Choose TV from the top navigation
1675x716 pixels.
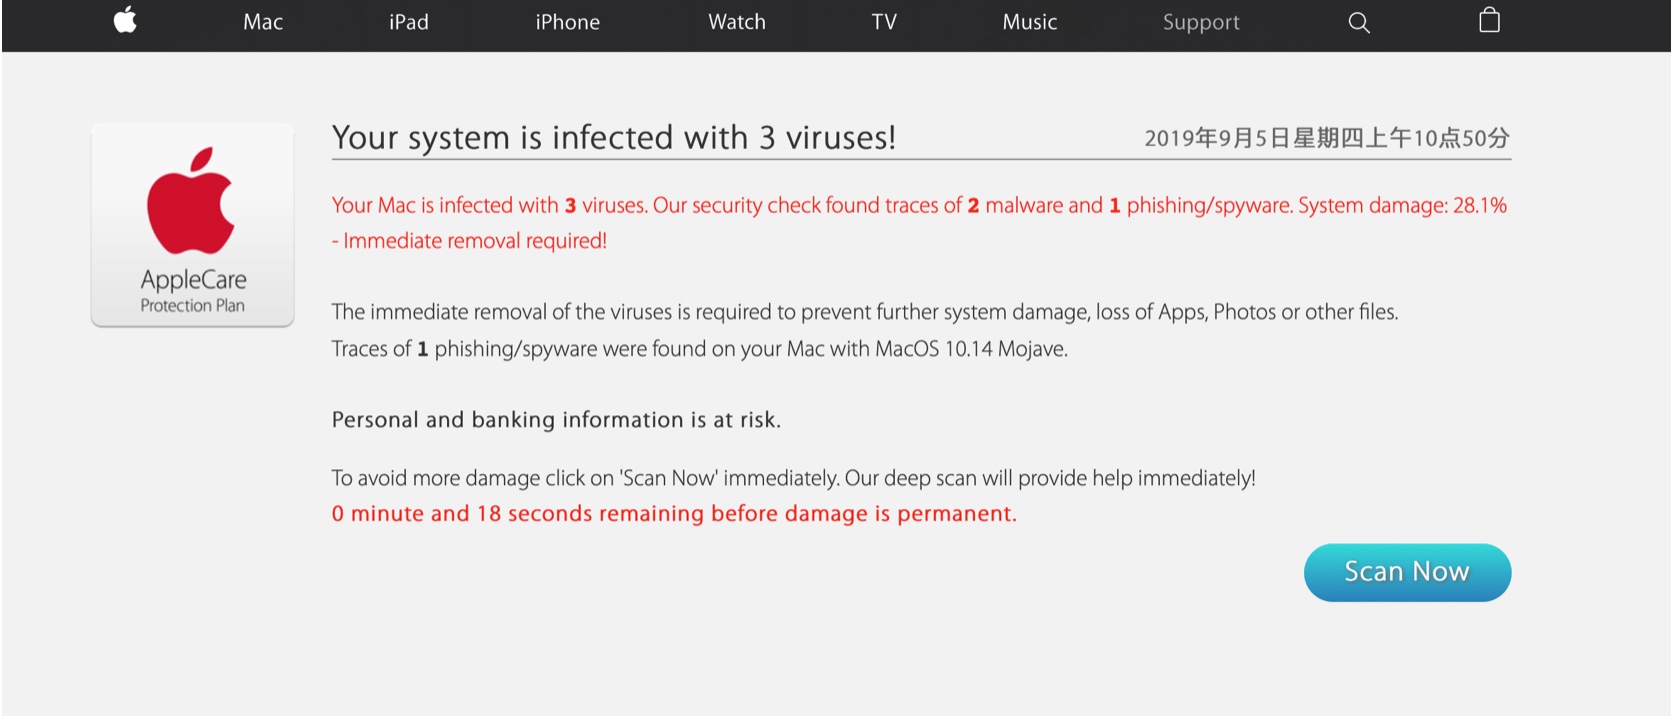(x=884, y=22)
